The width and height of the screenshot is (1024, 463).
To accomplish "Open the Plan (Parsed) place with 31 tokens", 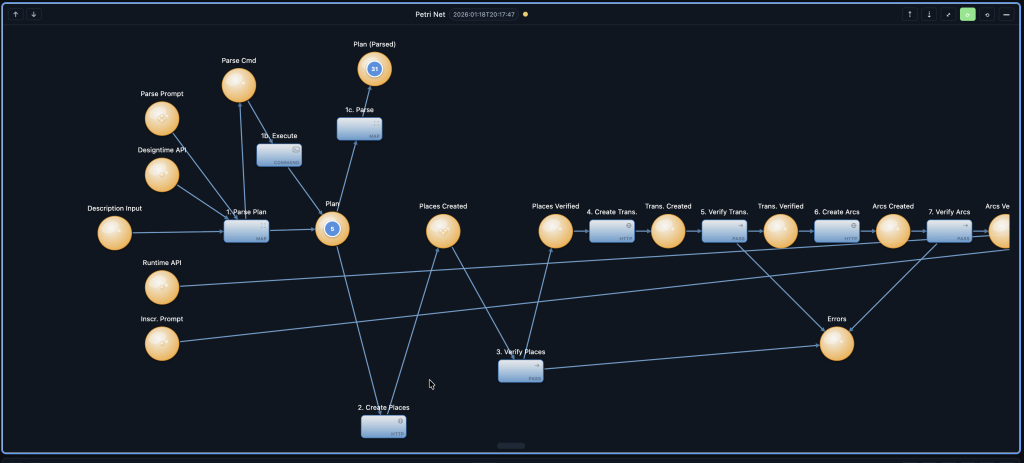I will pyautogui.click(x=374, y=69).
